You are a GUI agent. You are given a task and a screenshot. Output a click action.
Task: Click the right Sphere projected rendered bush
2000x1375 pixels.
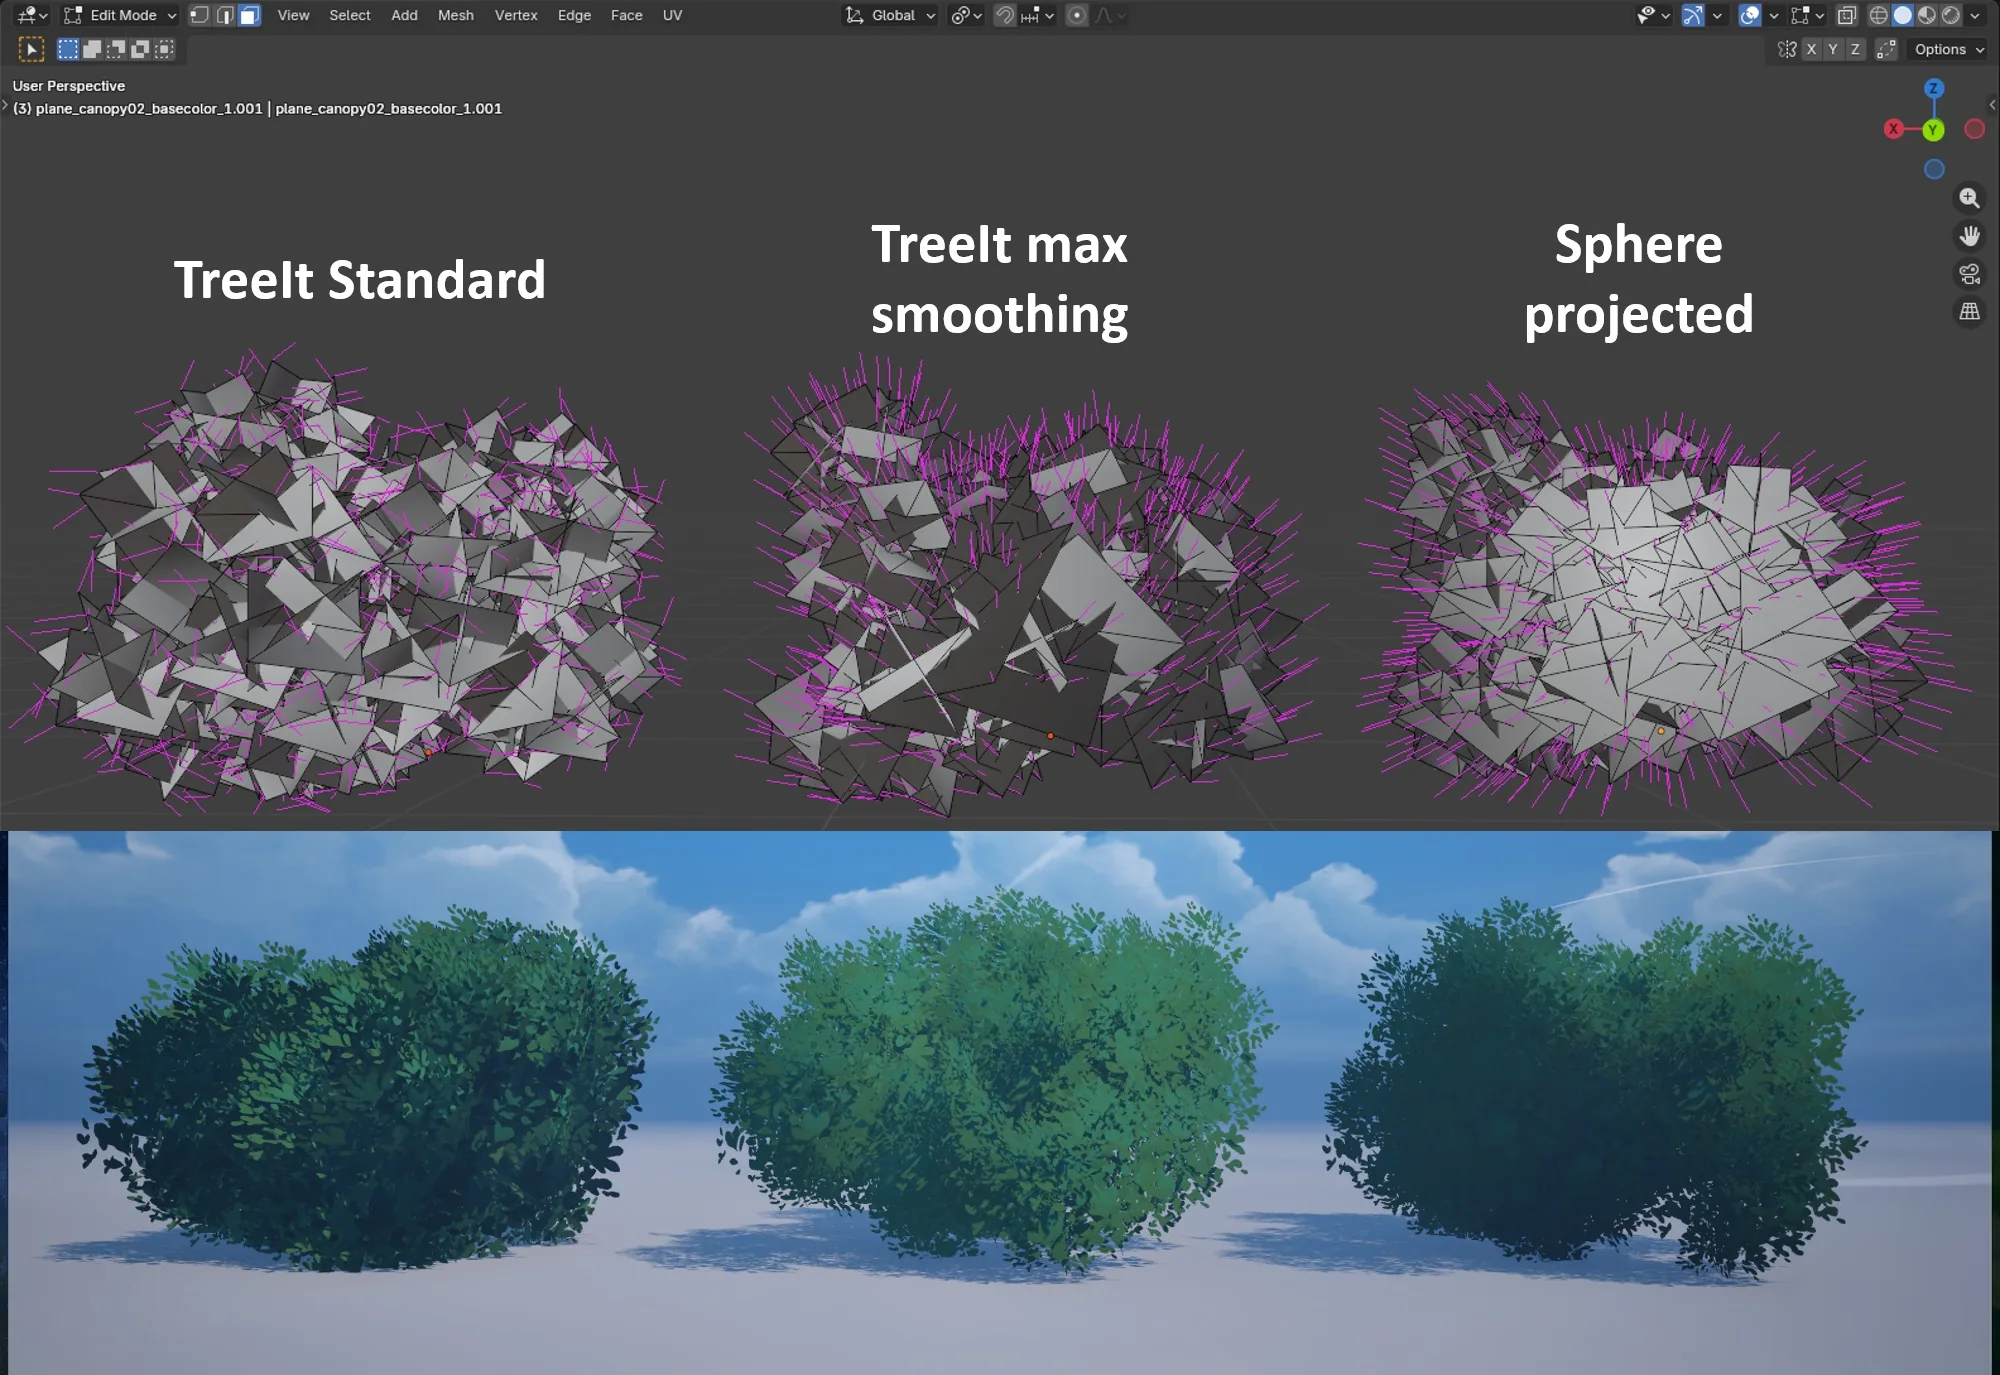coord(1595,1090)
